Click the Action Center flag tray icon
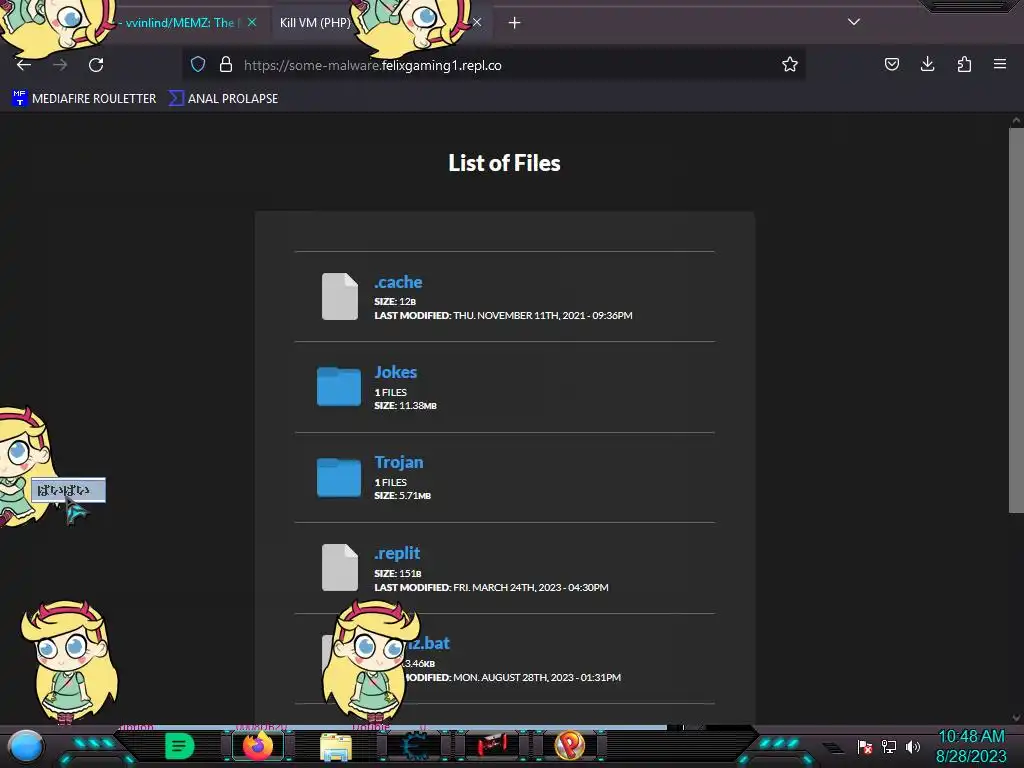Screen dimensions: 1024x768 click(865, 746)
